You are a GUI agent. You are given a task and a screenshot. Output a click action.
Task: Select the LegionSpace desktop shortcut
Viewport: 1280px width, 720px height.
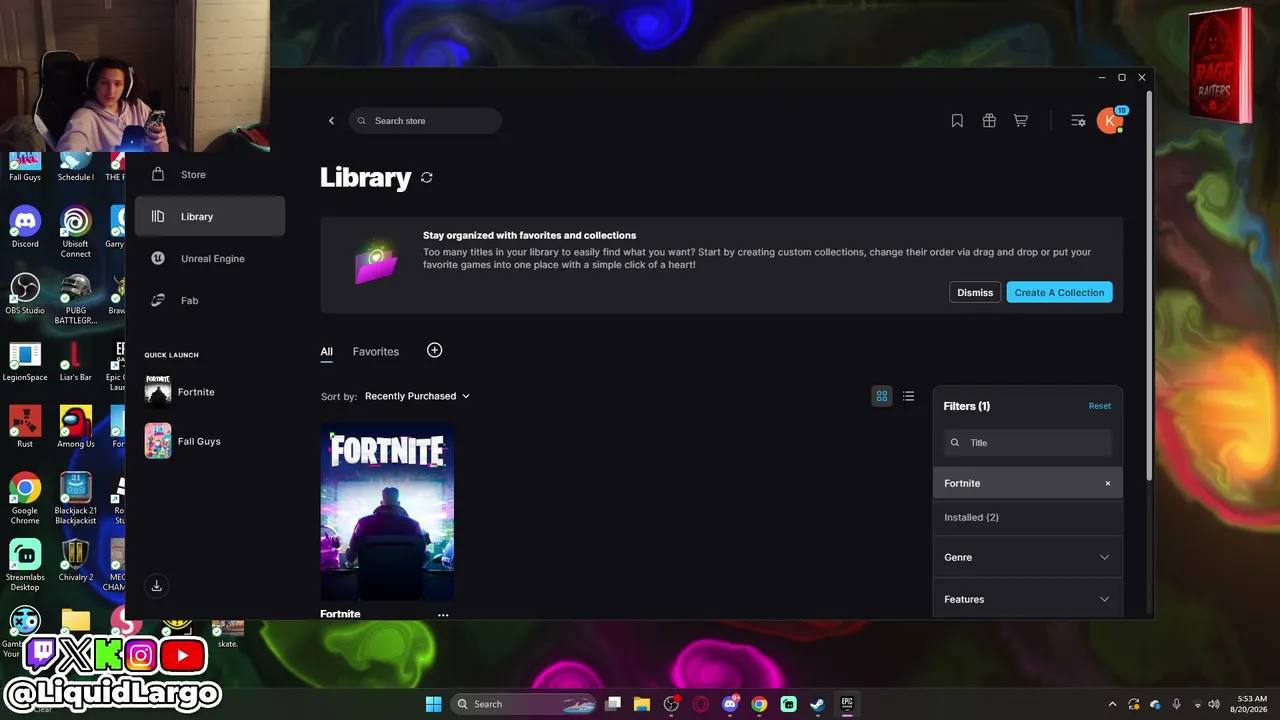(x=25, y=361)
